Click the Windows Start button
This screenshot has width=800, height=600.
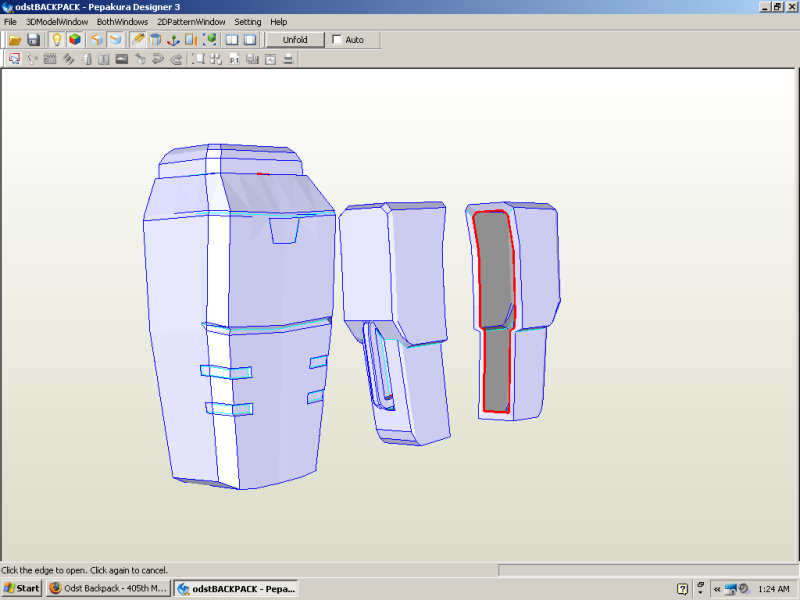click(x=22, y=588)
